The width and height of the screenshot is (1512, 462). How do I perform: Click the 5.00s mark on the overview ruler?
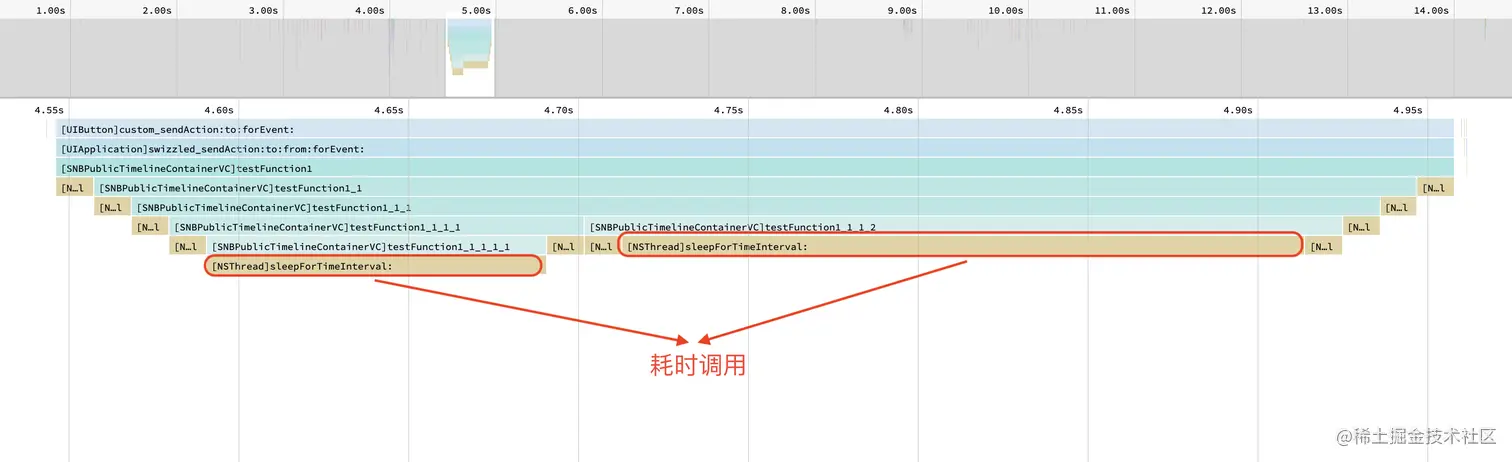[x=476, y=10]
